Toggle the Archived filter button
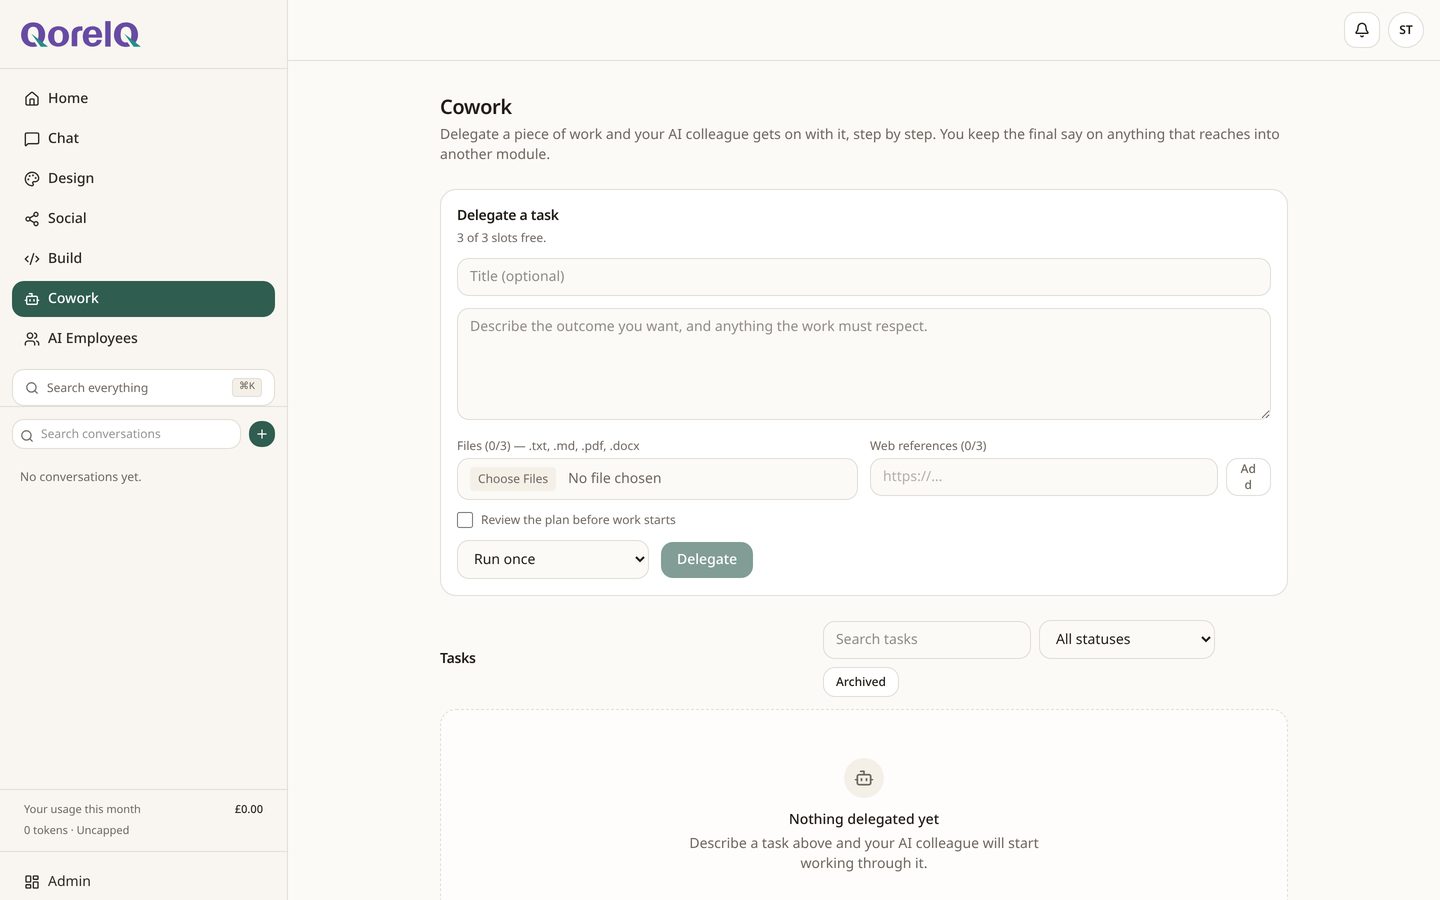The height and width of the screenshot is (900, 1440). [x=861, y=682]
